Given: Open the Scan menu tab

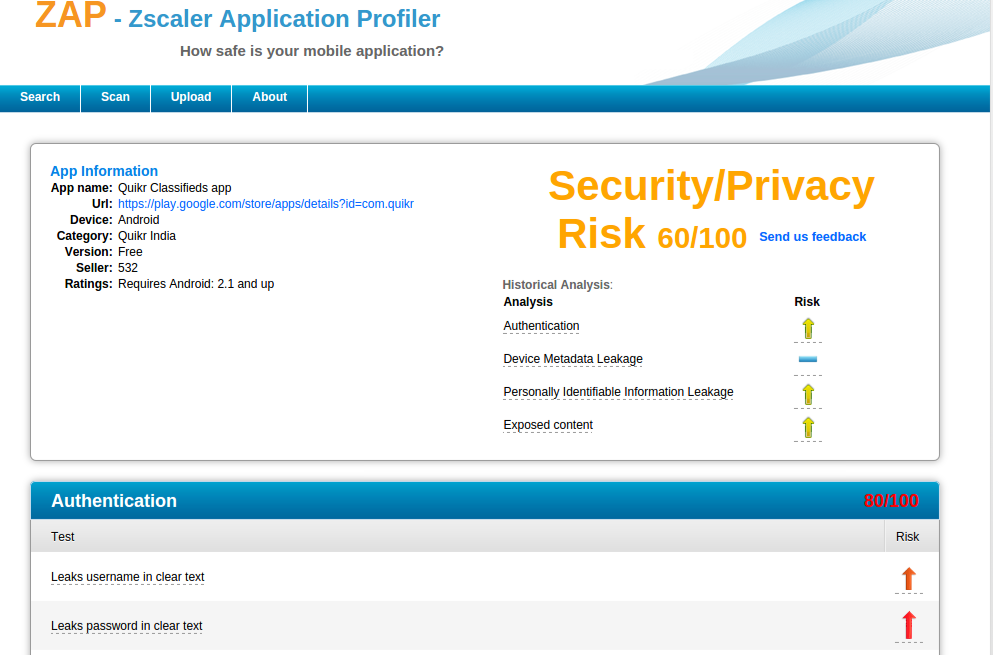Looking at the screenshot, I should tap(115, 97).
